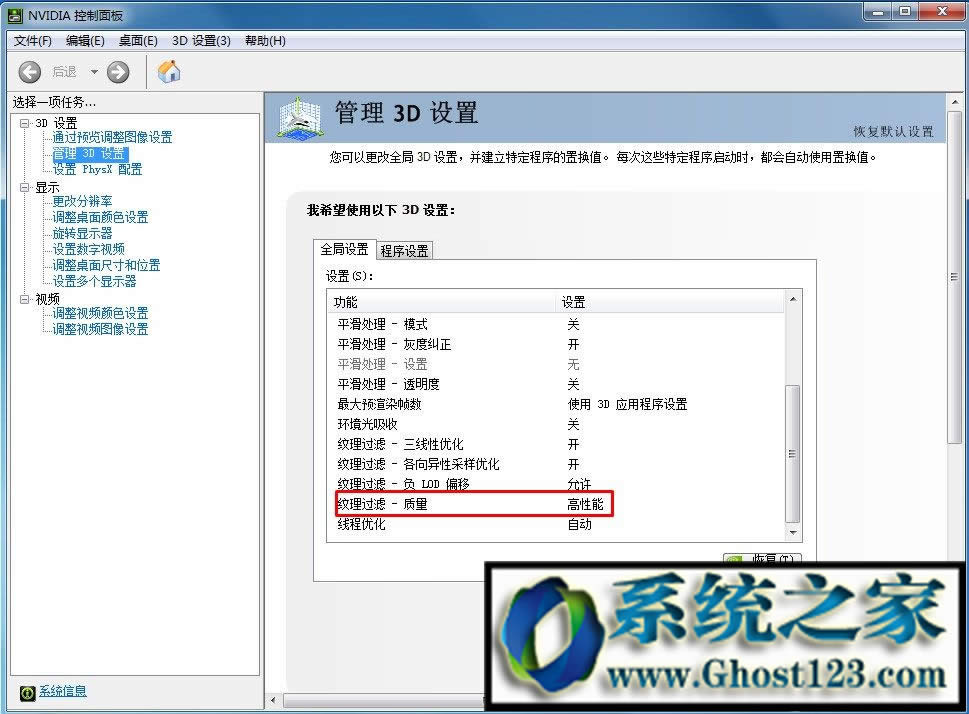Maximize the NVIDIA control panel window
This screenshot has width=969, height=714.
[905, 12]
